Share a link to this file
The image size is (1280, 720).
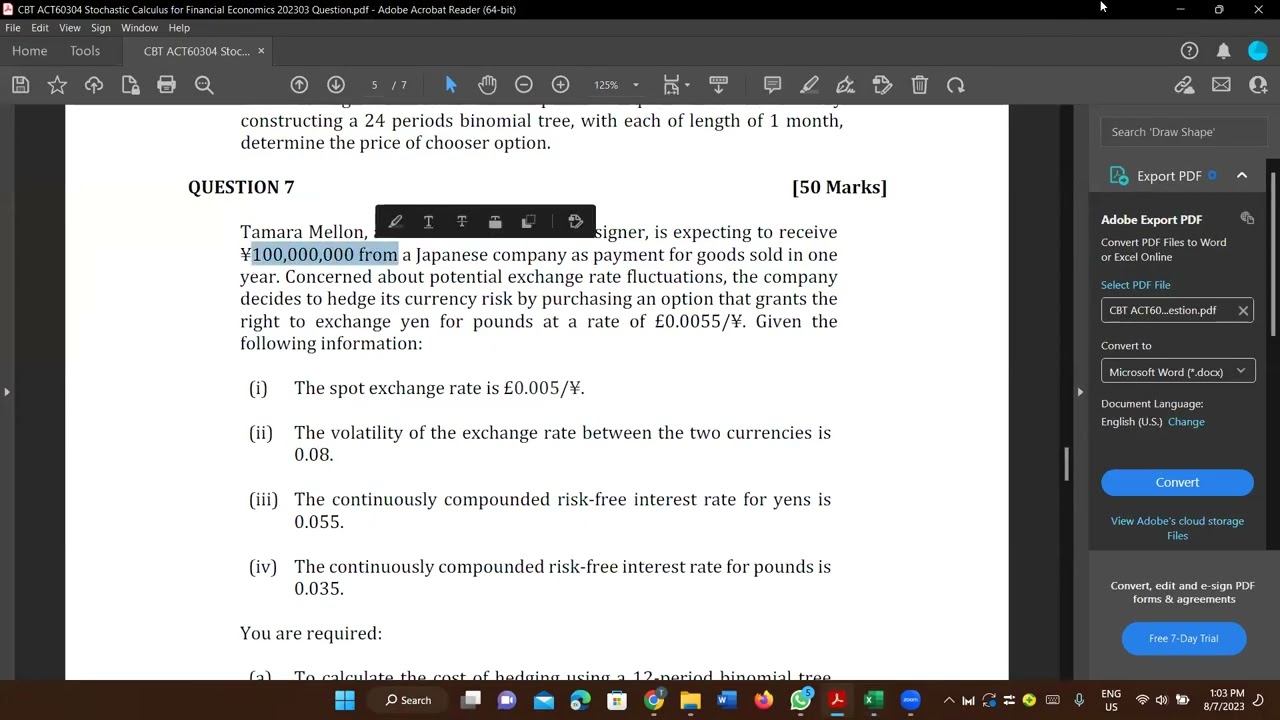pyautogui.click(x=1184, y=85)
